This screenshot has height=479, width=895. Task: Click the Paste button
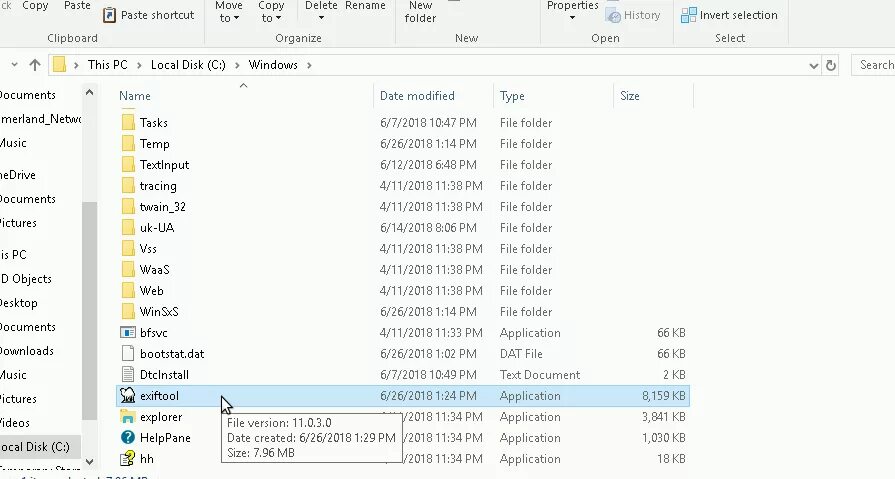77,6
